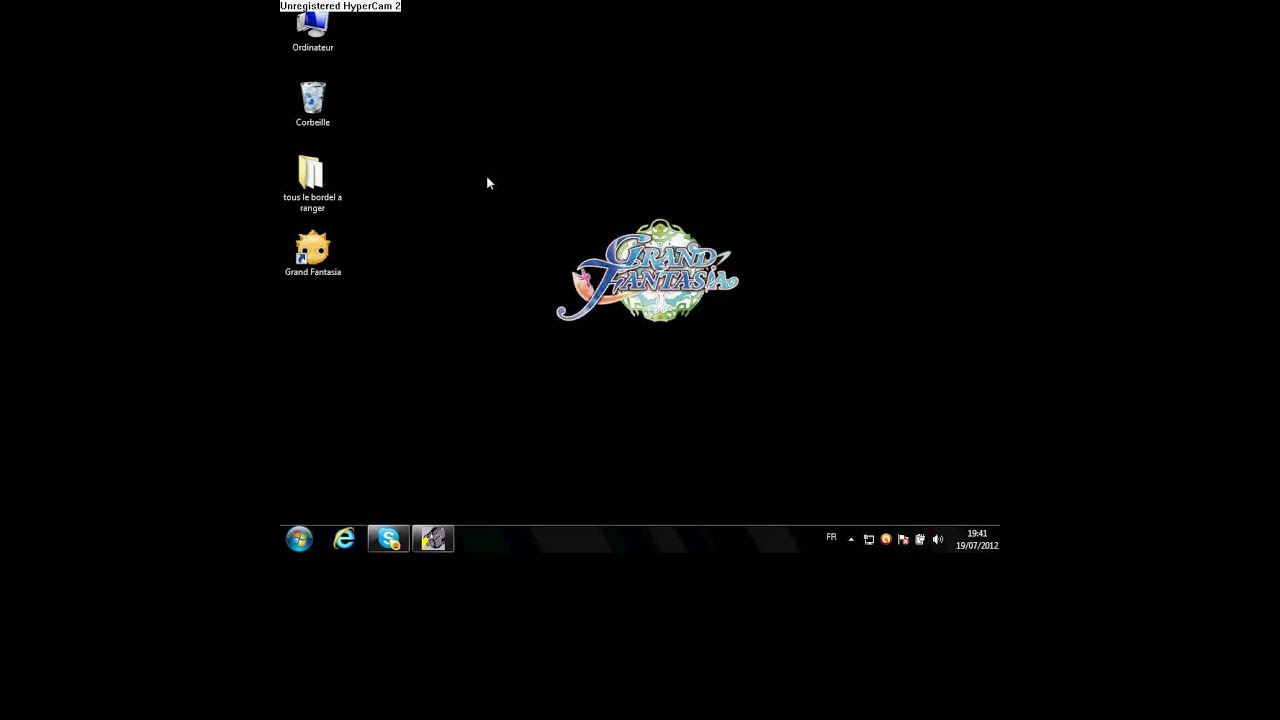Screen dimensions: 1280x720
Task: Open the volume speaker icon
Action: pyautogui.click(x=938, y=540)
